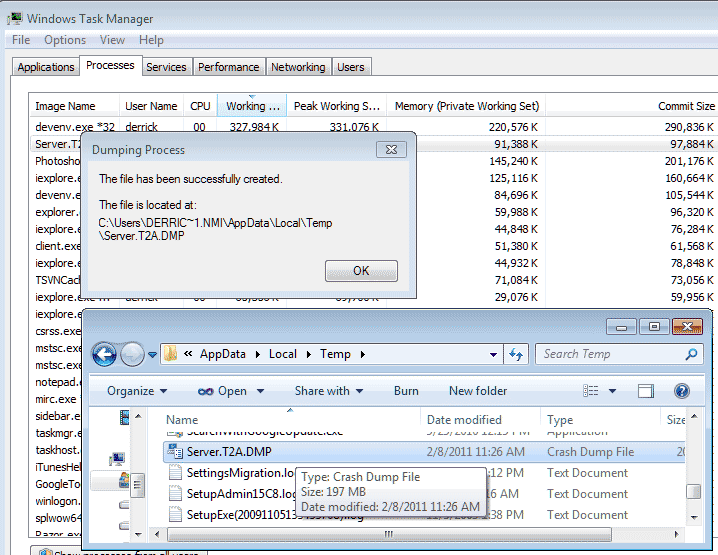This screenshot has height=555, width=718.
Task: Expand the Open button dropdown arrow
Action: (x=260, y=391)
